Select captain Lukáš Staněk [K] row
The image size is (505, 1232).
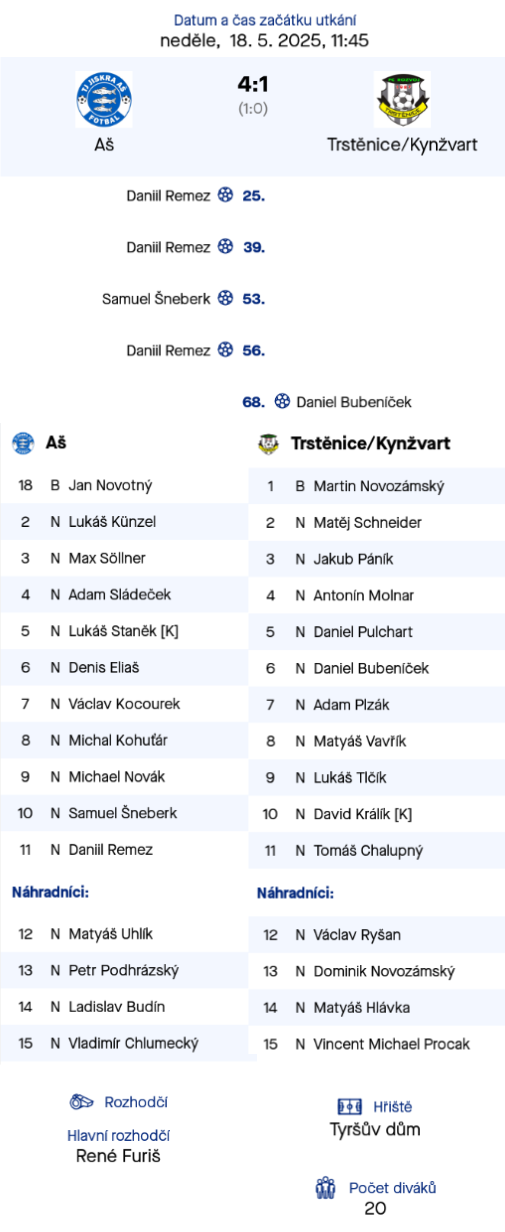click(x=124, y=631)
